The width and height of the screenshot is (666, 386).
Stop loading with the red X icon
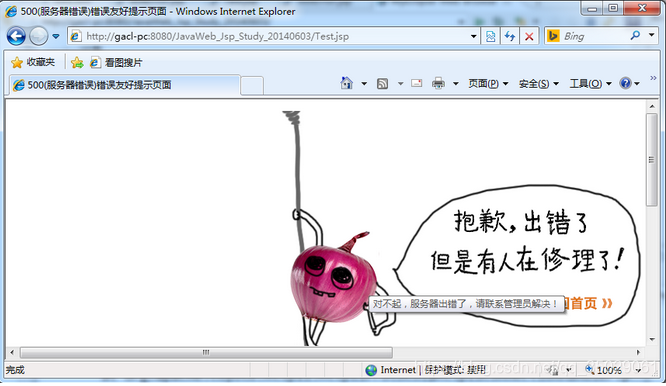529,37
